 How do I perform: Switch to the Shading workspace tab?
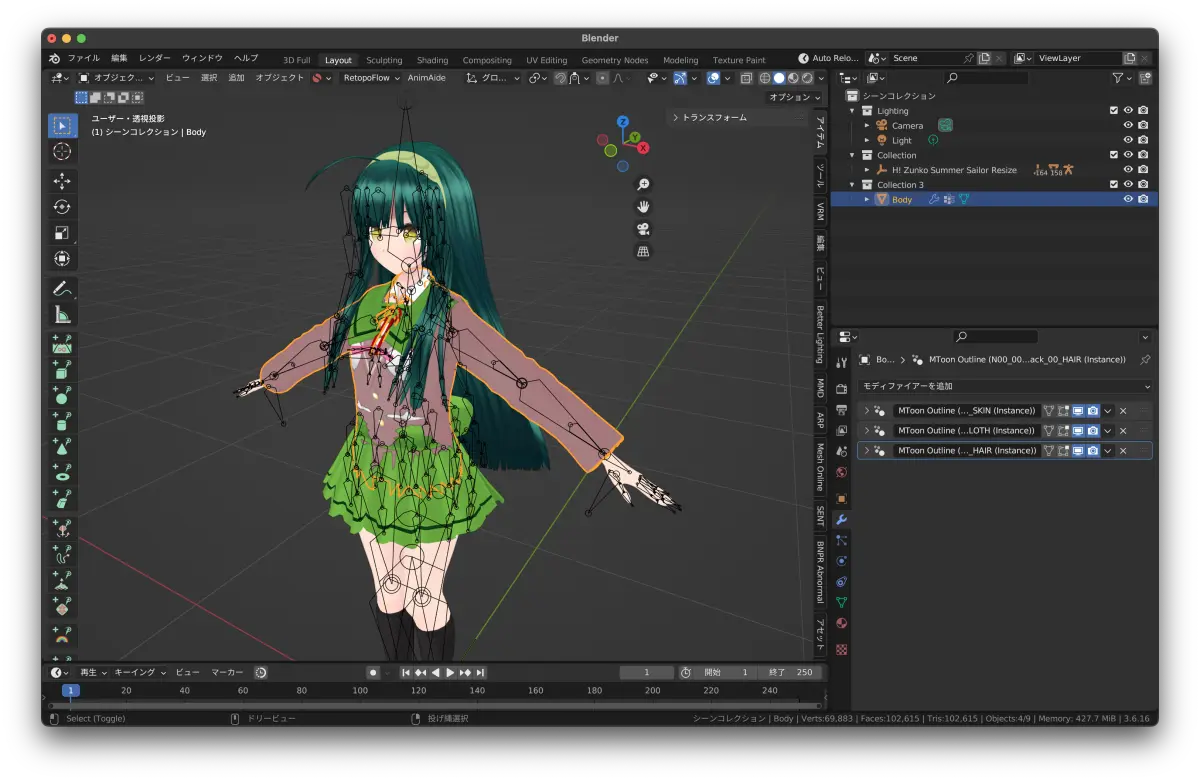coord(432,60)
